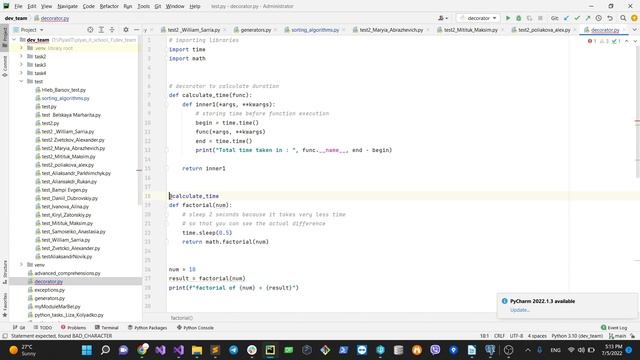Click the UTF-8 encoding in status bar

click(516, 336)
